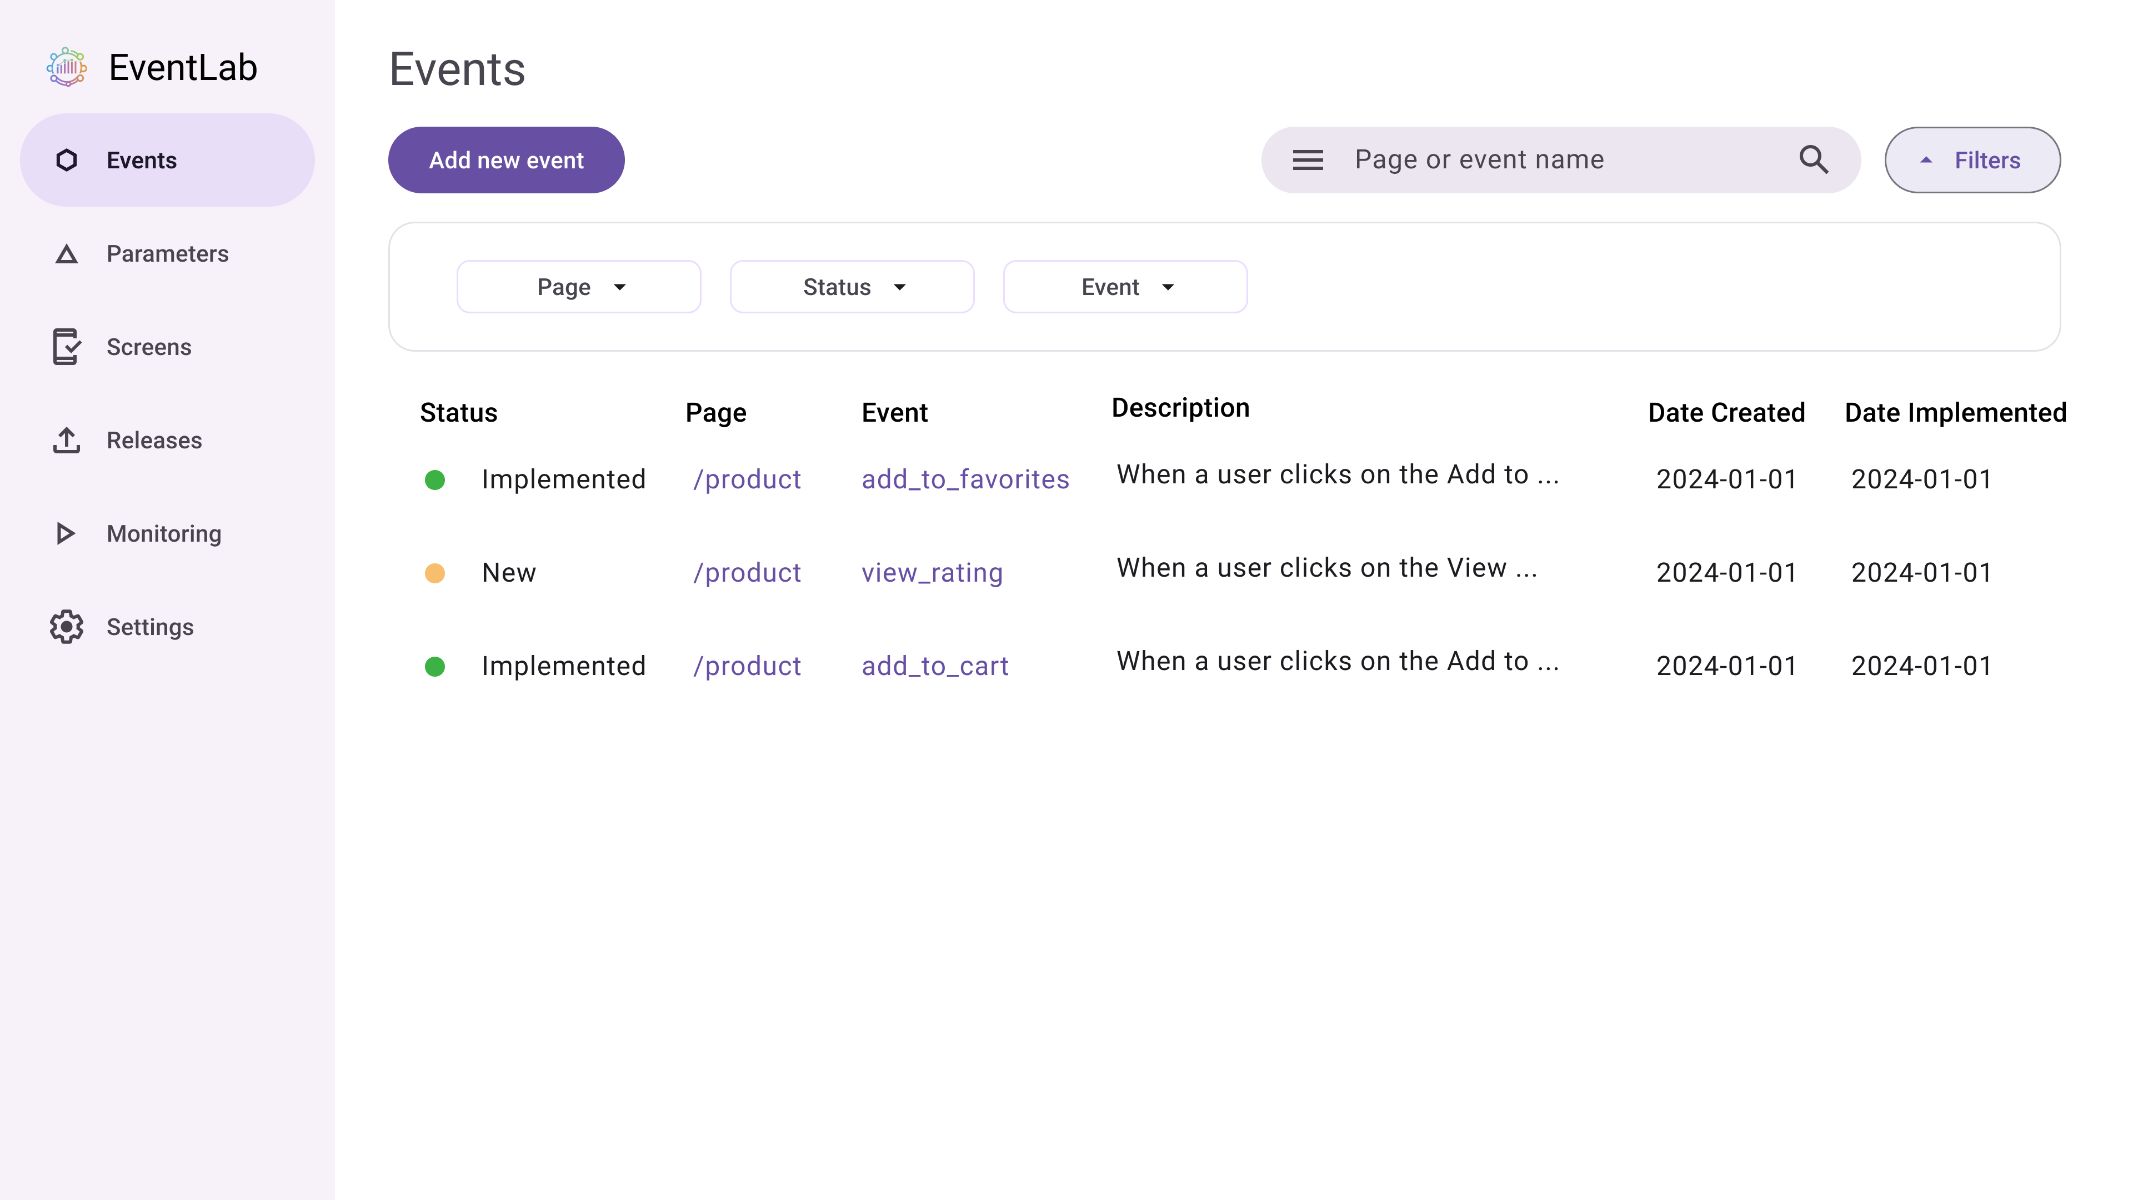The image size is (2133, 1200).
Task: Click the Releases upload icon
Action: (64, 440)
